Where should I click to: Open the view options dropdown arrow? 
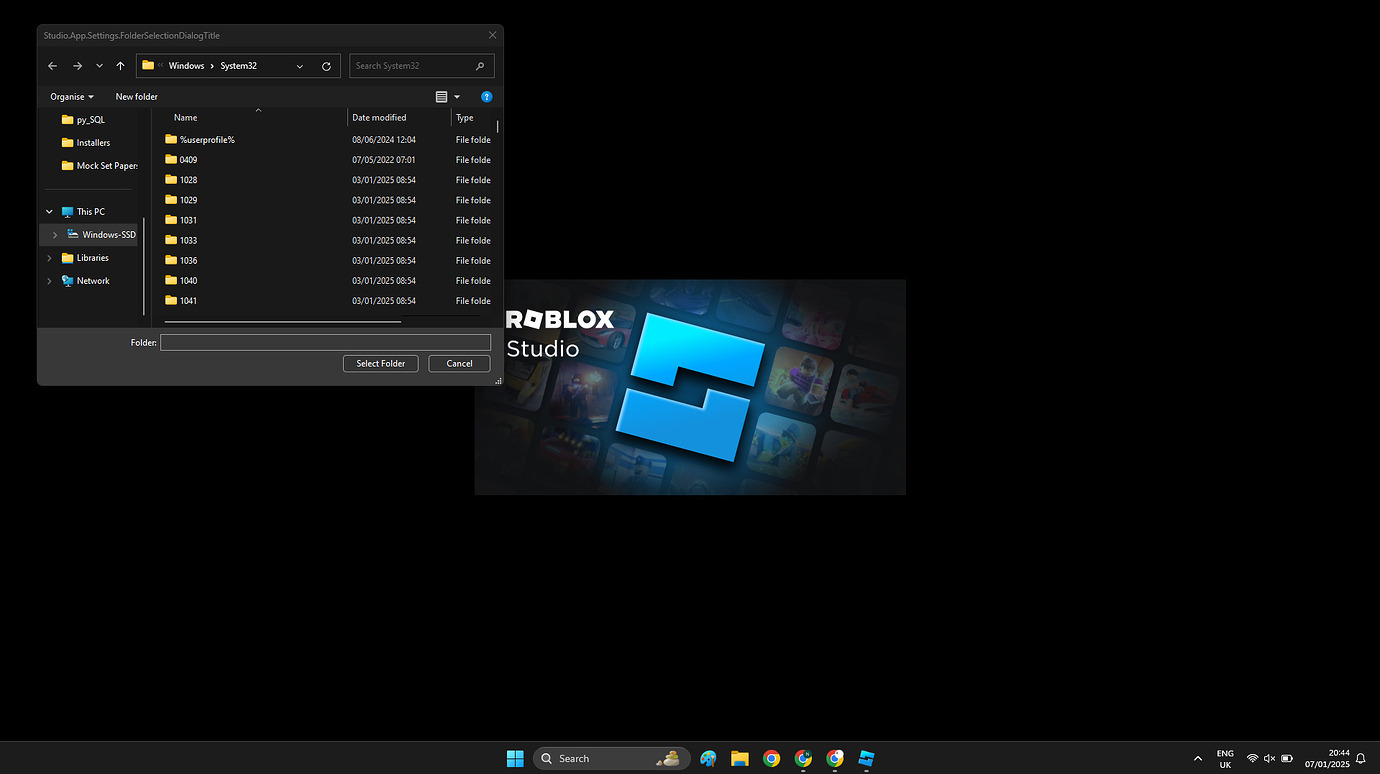(x=457, y=96)
